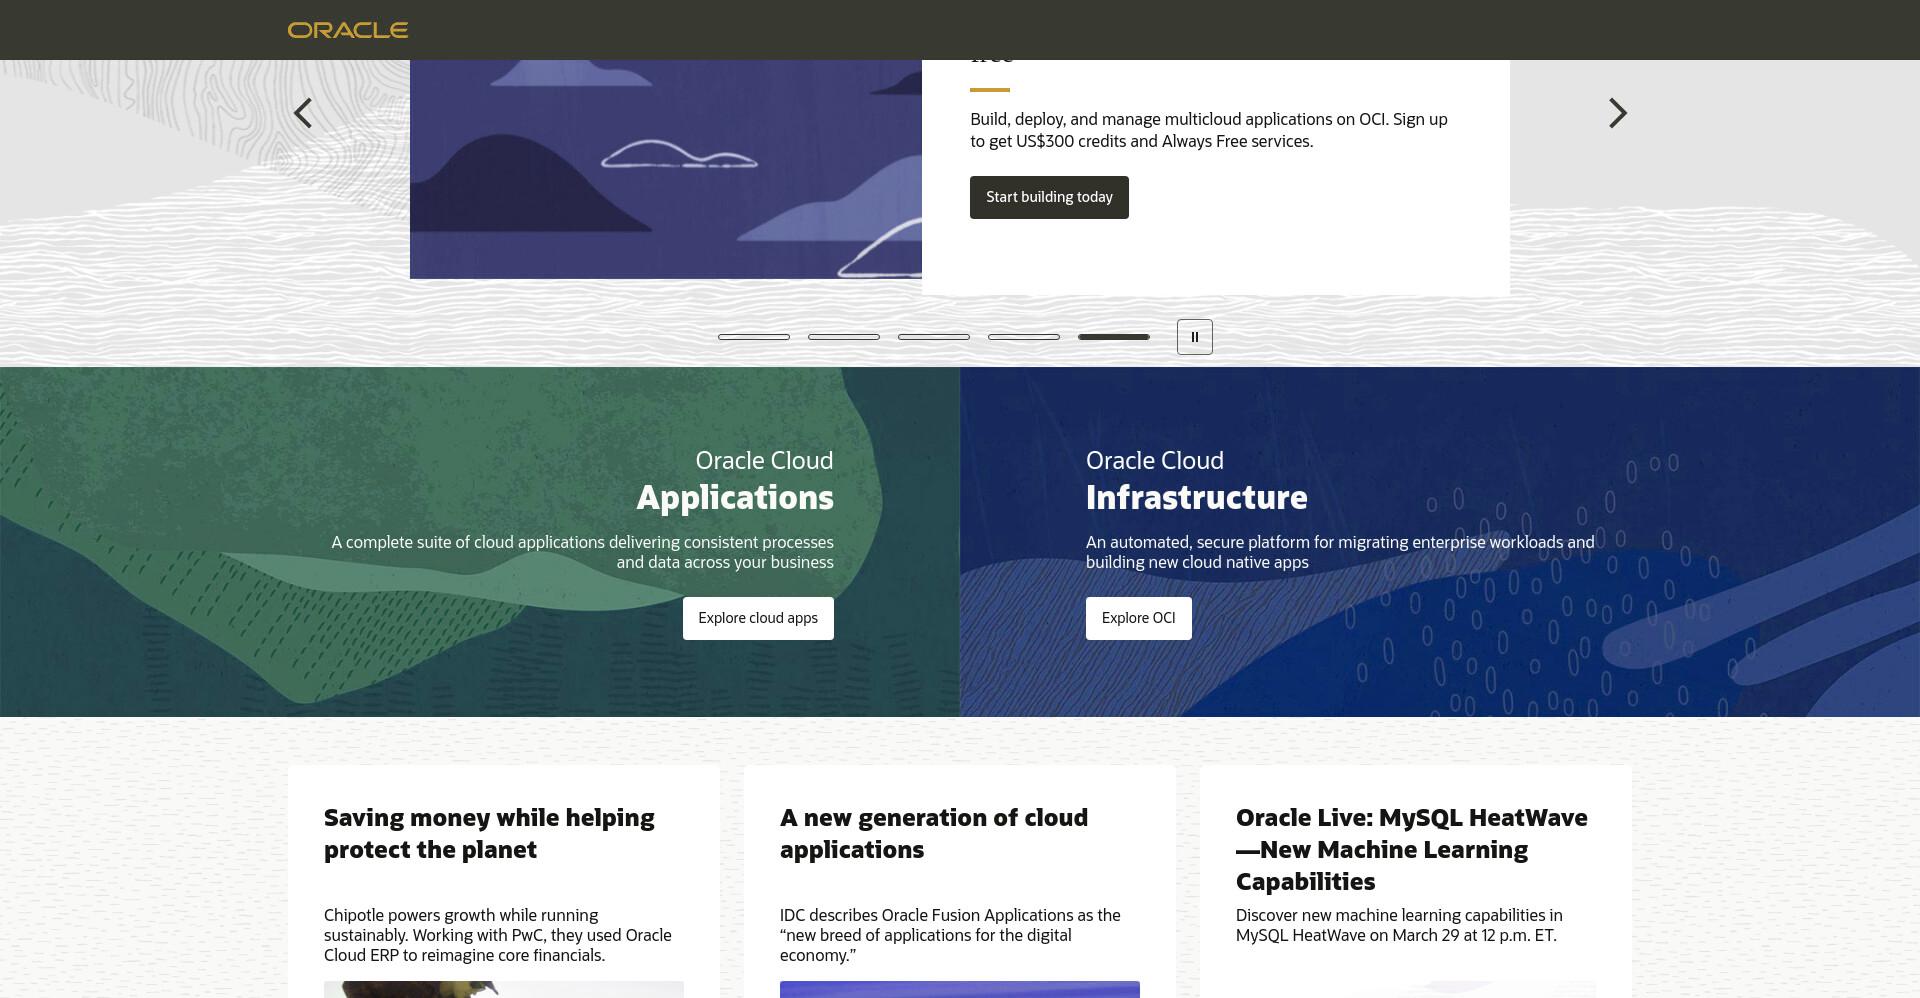Click 'A complete suite of cloud applications' description

583,552
